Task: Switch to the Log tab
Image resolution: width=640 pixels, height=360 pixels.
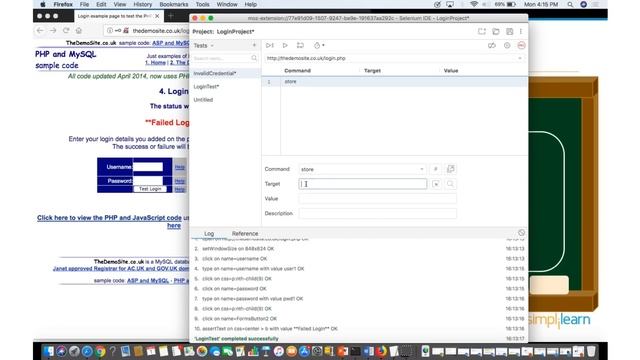Action: point(209,233)
